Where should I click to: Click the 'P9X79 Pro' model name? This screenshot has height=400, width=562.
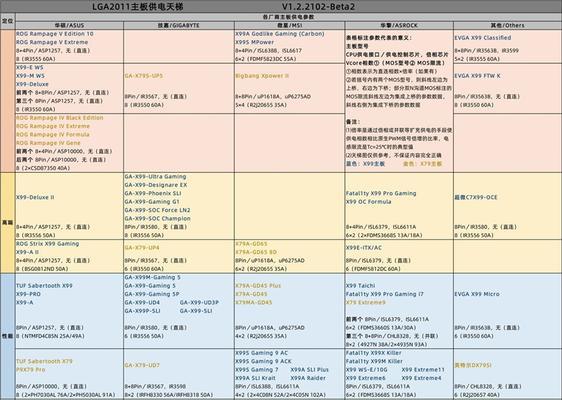(30, 369)
